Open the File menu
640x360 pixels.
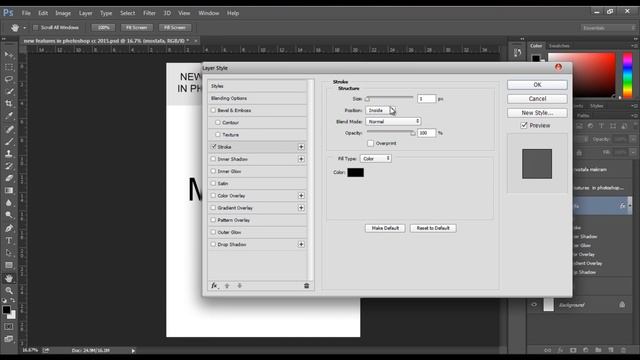coord(26,13)
